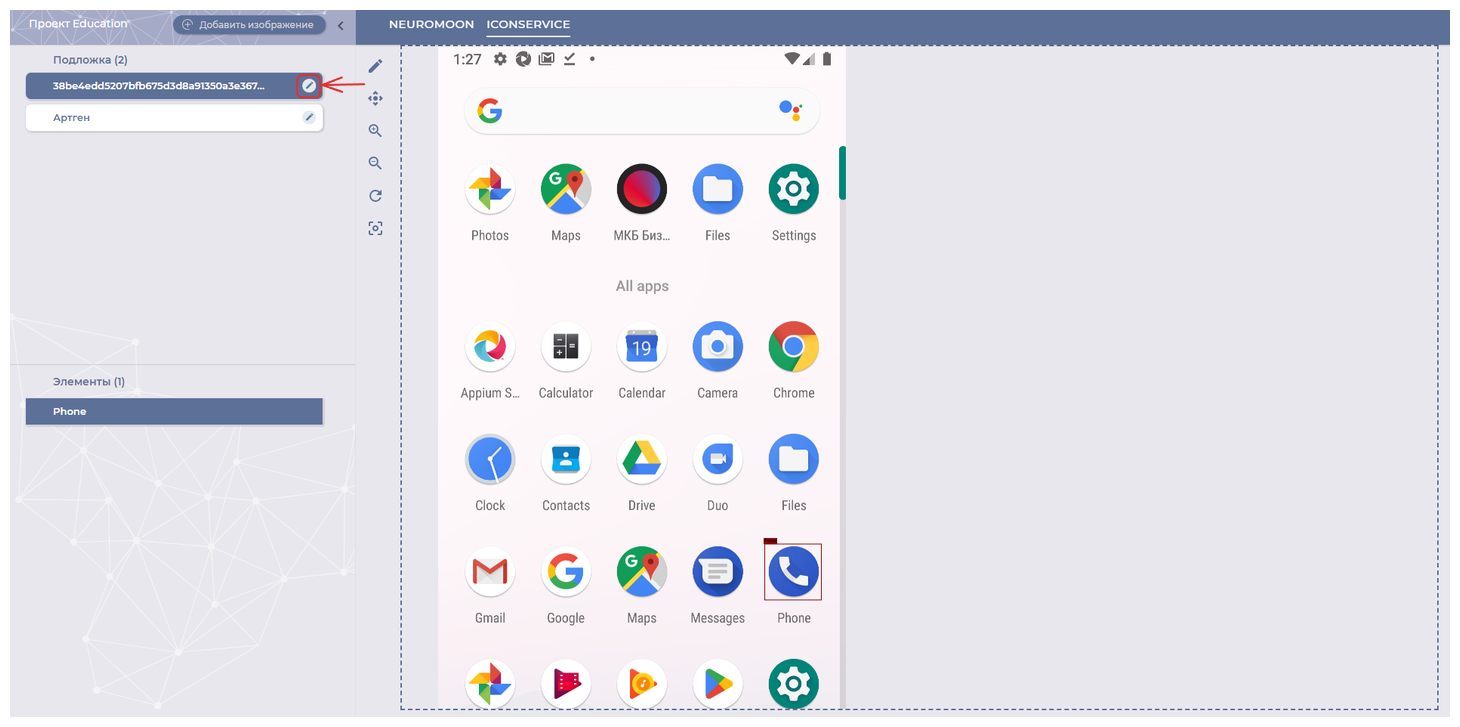1460x727 pixels.
Task: Open the Phone app icon
Action: pos(794,572)
